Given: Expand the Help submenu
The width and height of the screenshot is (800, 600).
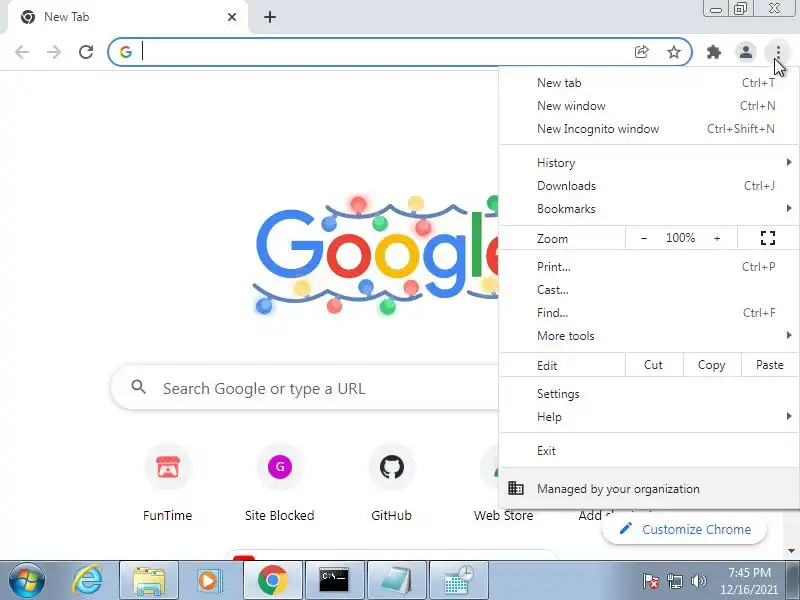Looking at the screenshot, I should pyautogui.click(x=649, y=417).
